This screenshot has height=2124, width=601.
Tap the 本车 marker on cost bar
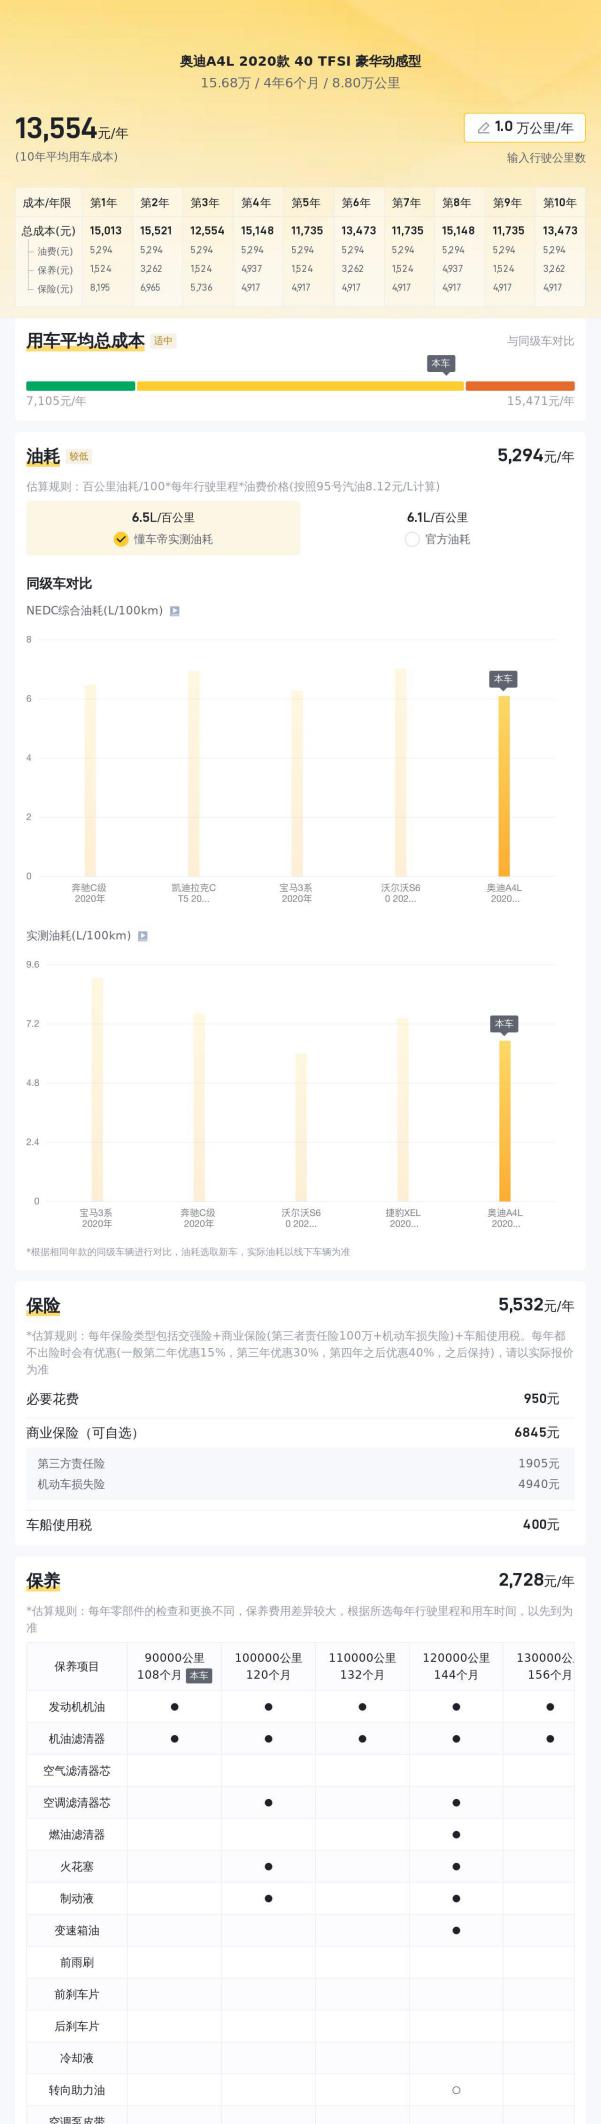click(441, 364)
